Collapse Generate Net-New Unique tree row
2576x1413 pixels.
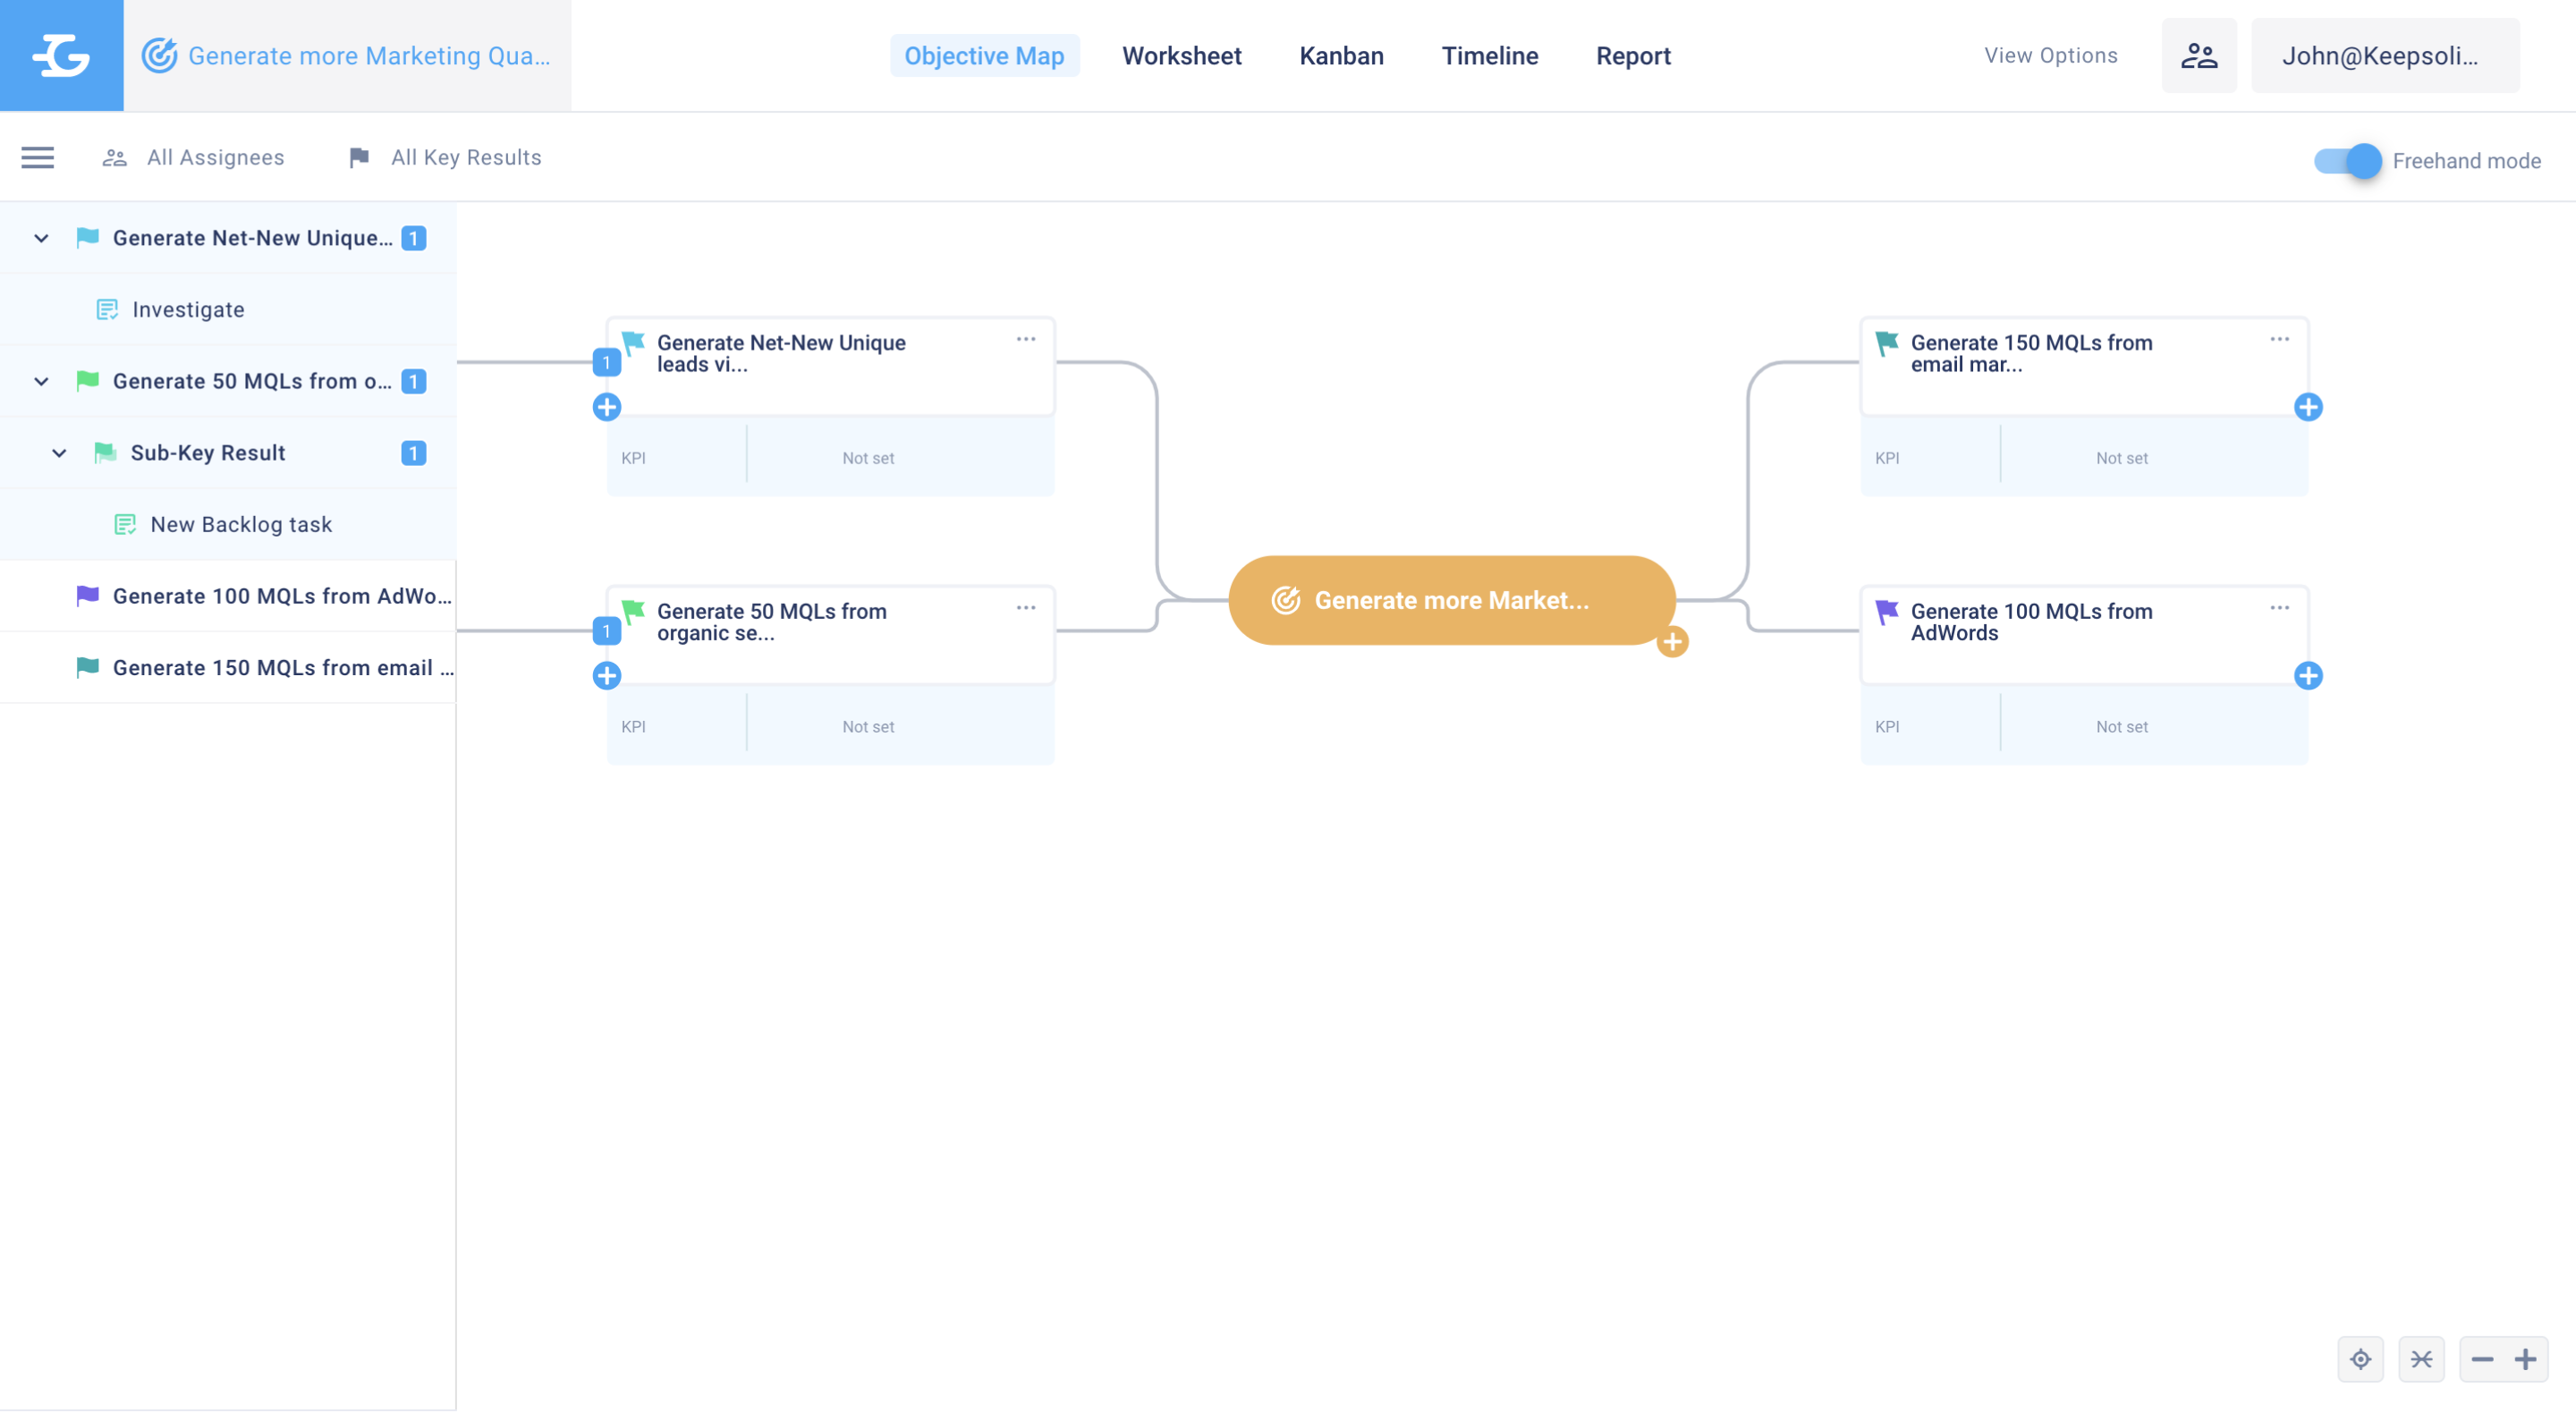[41, 238]
